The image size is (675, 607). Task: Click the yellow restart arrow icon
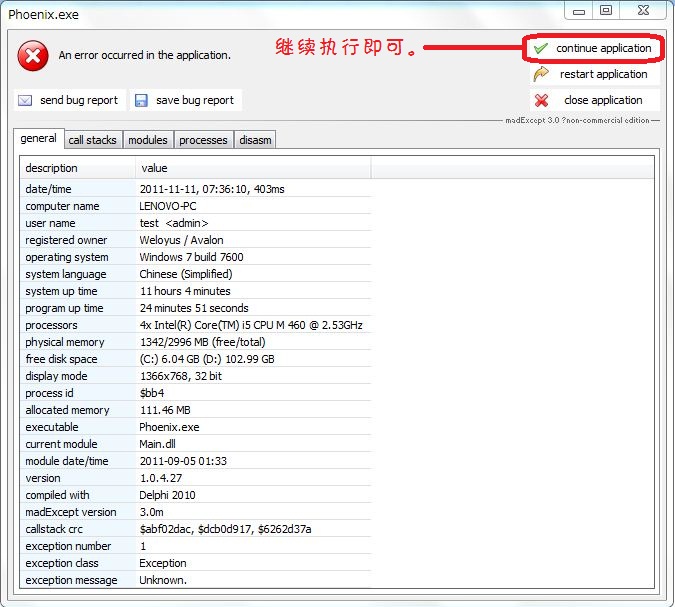pos(541,74)
